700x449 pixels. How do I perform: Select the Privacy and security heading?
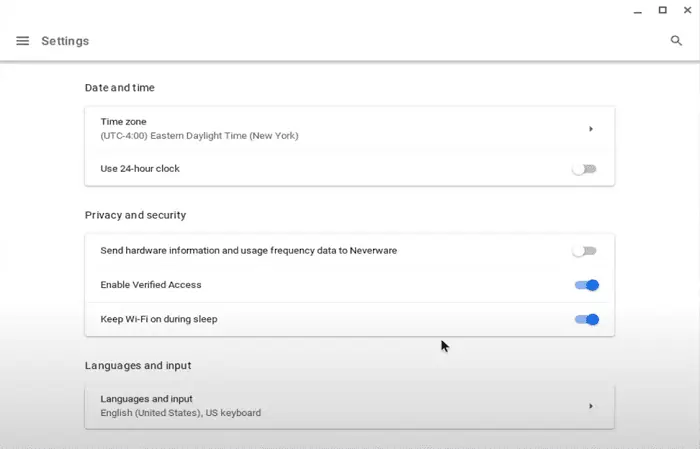click(x=135, y=215)
